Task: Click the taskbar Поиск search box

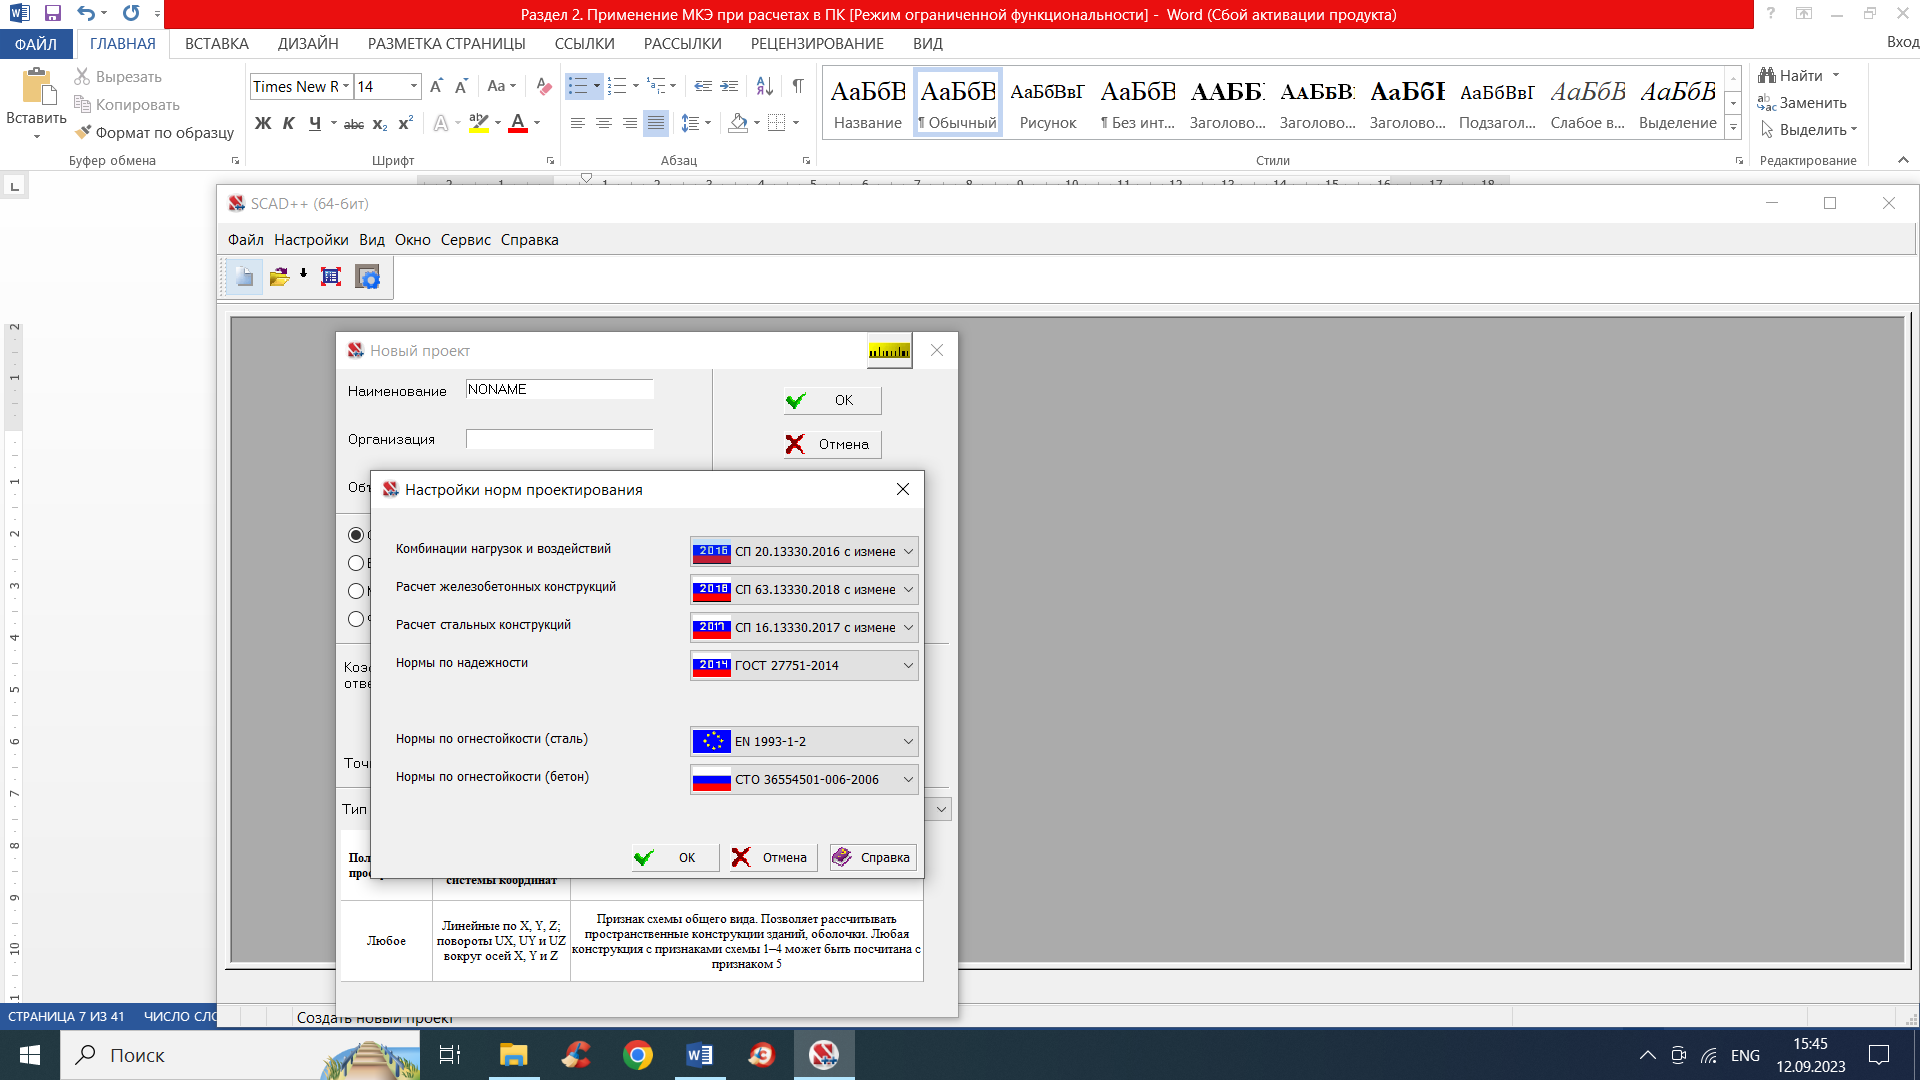Action: (x=240, y=1055)
